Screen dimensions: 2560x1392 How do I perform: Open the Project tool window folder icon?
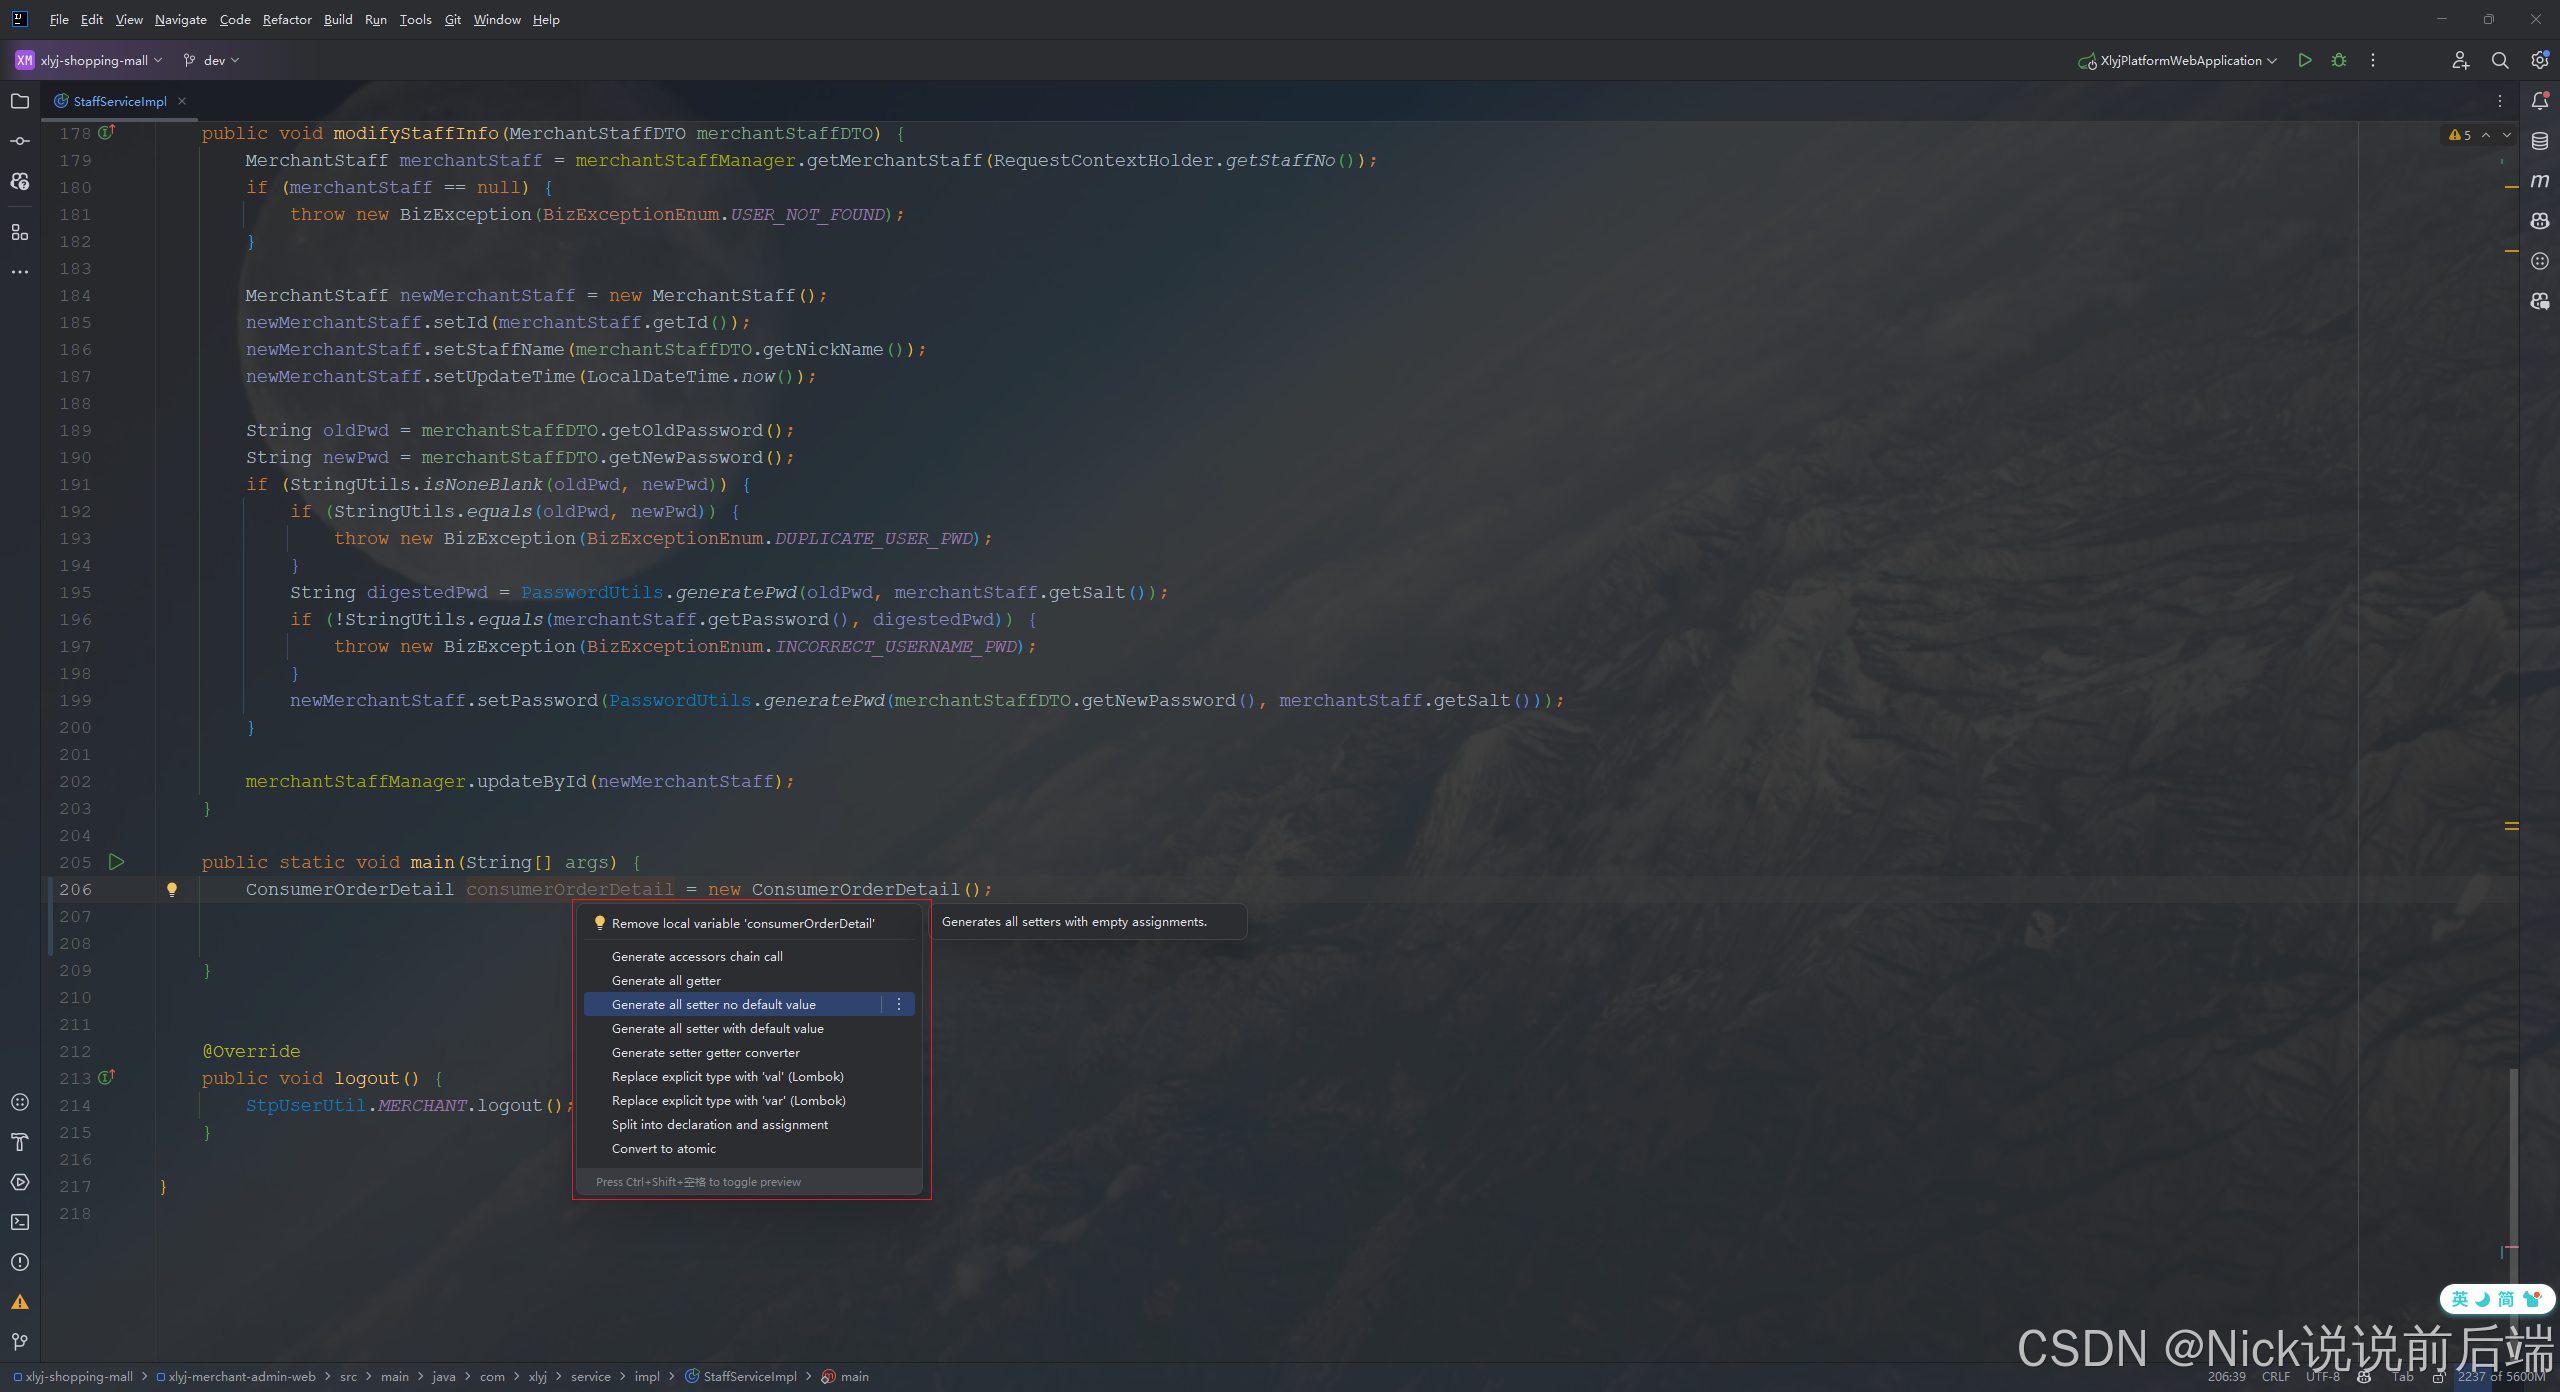point(19,101)
